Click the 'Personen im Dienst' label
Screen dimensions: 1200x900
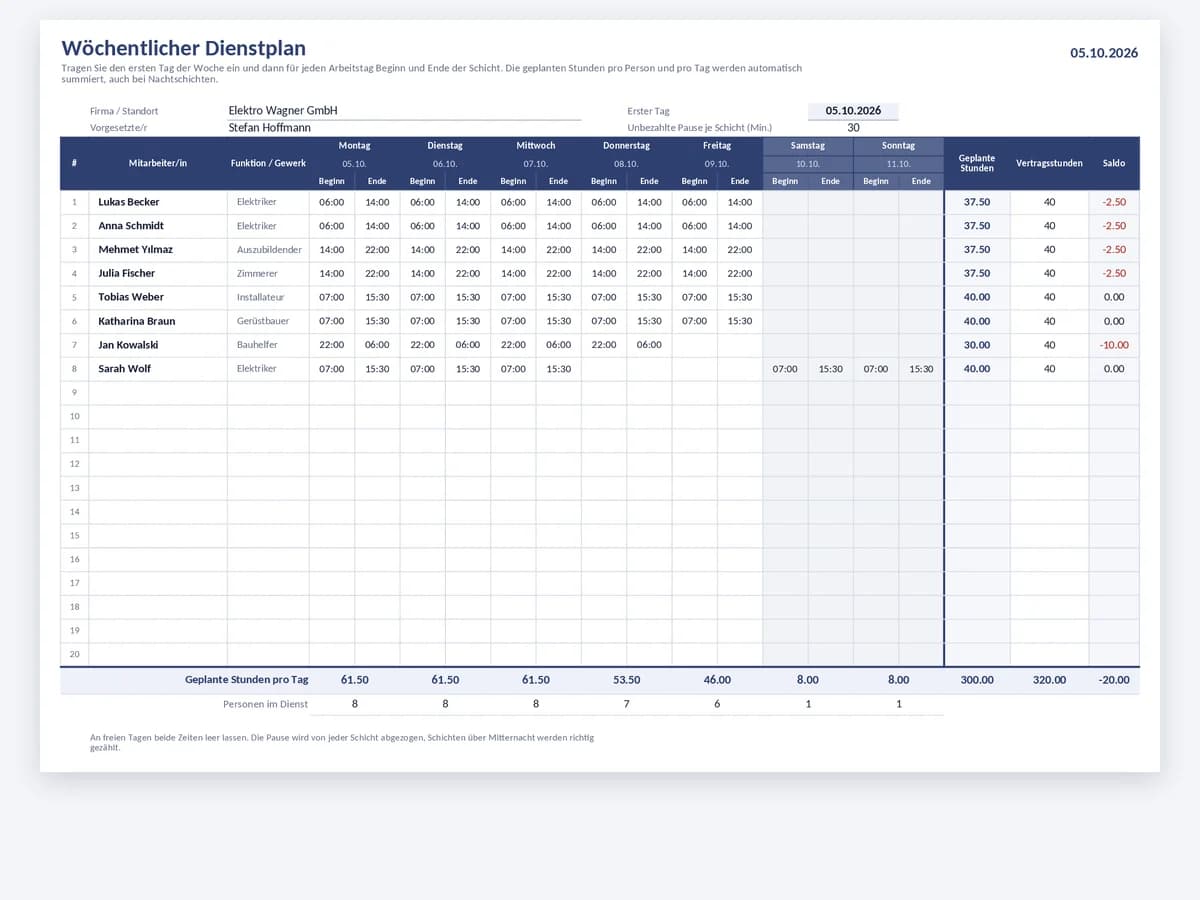pyautogui.click(x=266, y=704)
